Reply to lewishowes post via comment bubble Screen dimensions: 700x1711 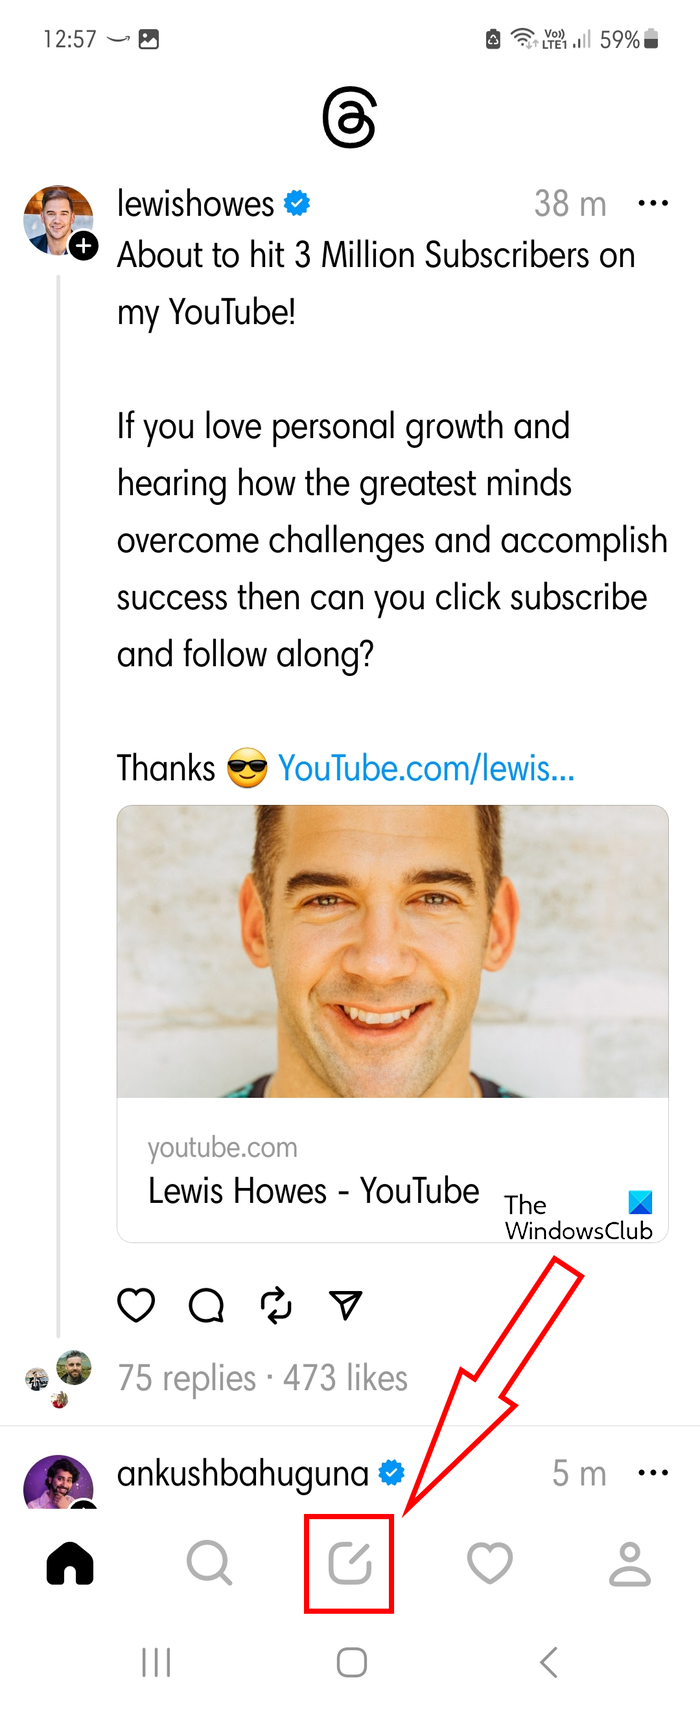click(206, 1305)
